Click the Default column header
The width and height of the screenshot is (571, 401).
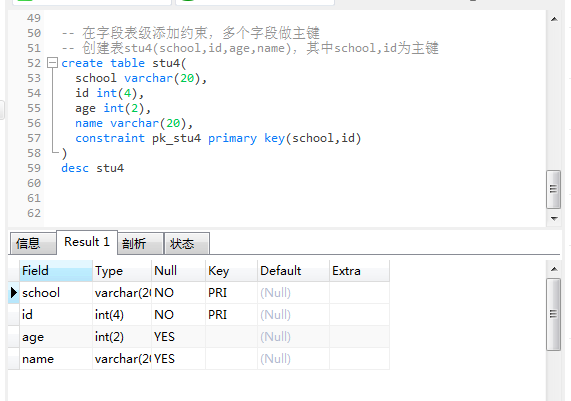tap(294, 271)
